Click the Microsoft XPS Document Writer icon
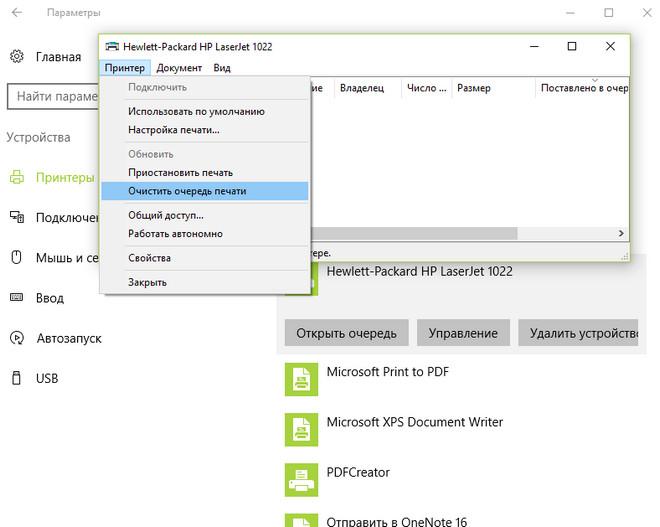The image size is (660, 527). coord(300,429)
